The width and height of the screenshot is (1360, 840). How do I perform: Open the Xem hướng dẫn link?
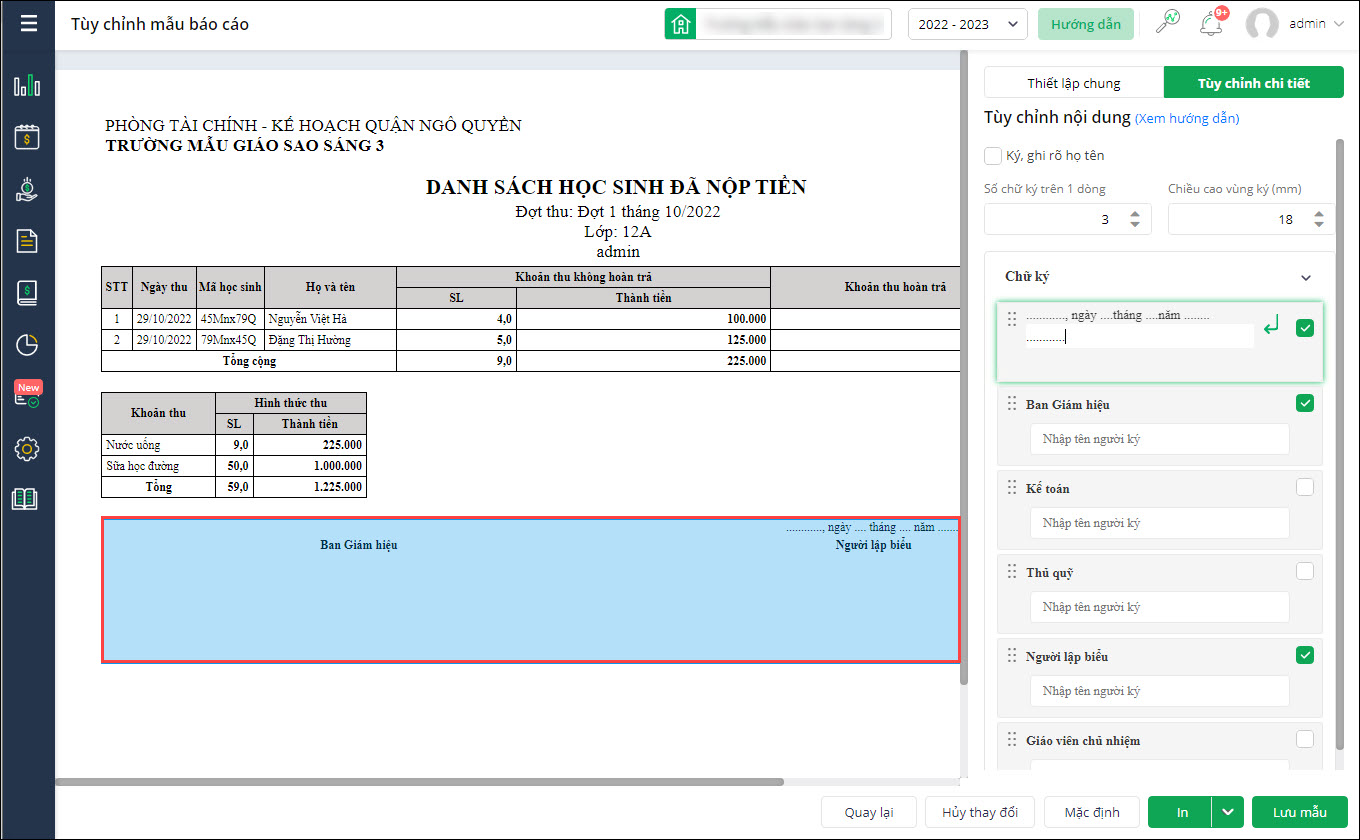click(1187, 118)
